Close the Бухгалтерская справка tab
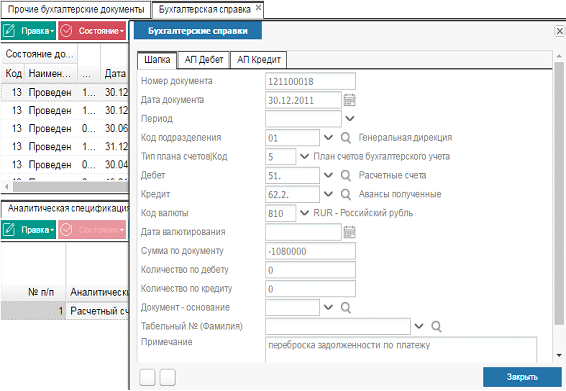Screen dimensions: 566x391 (x=258, y=8)
